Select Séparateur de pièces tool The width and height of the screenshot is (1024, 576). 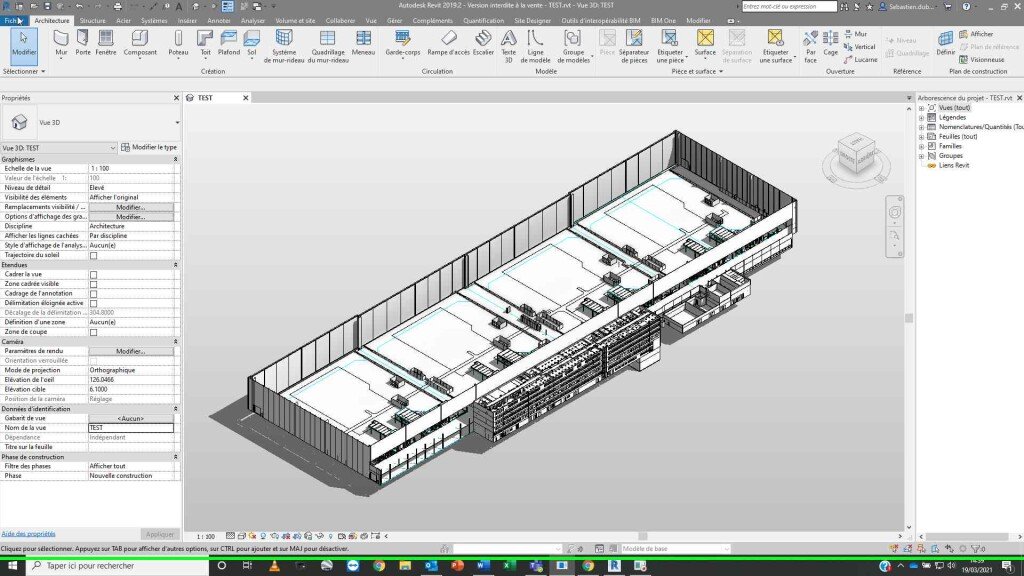pyautogui.click(x=634, y=46)
